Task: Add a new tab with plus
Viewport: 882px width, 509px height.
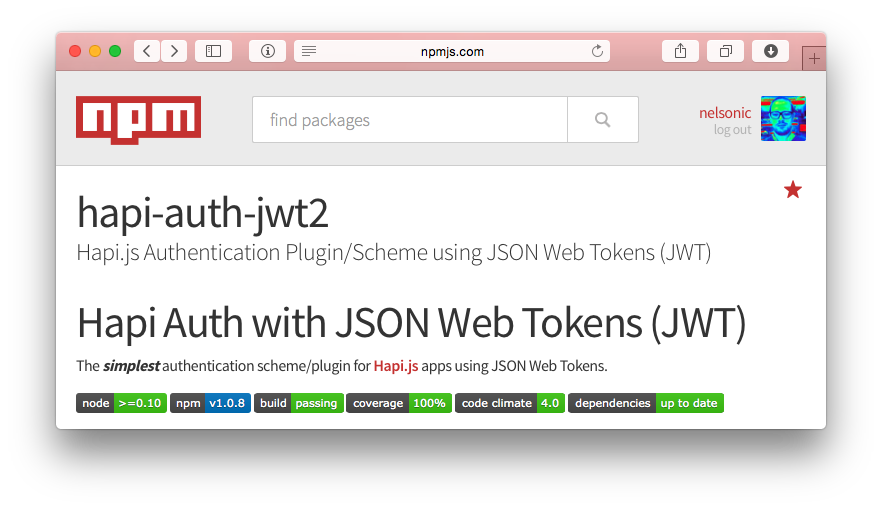Action: (x=814, y=58)
